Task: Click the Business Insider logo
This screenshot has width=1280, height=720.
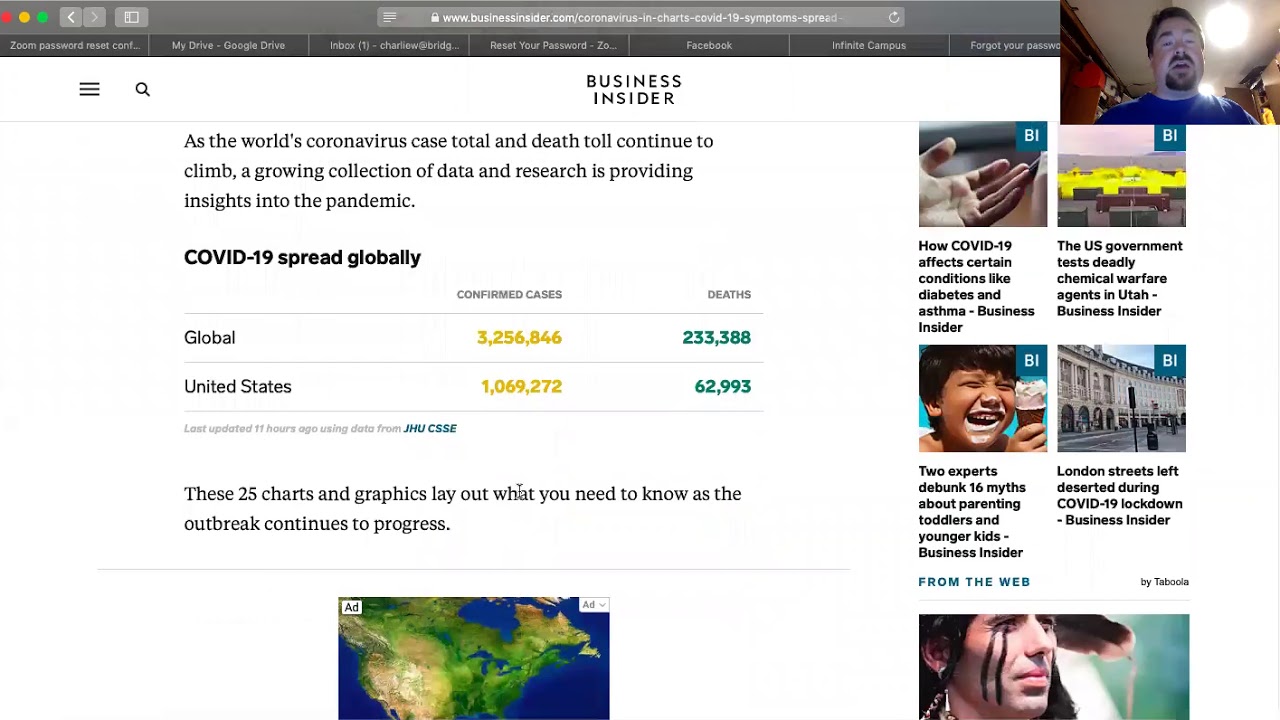Action: coord(634,89)
